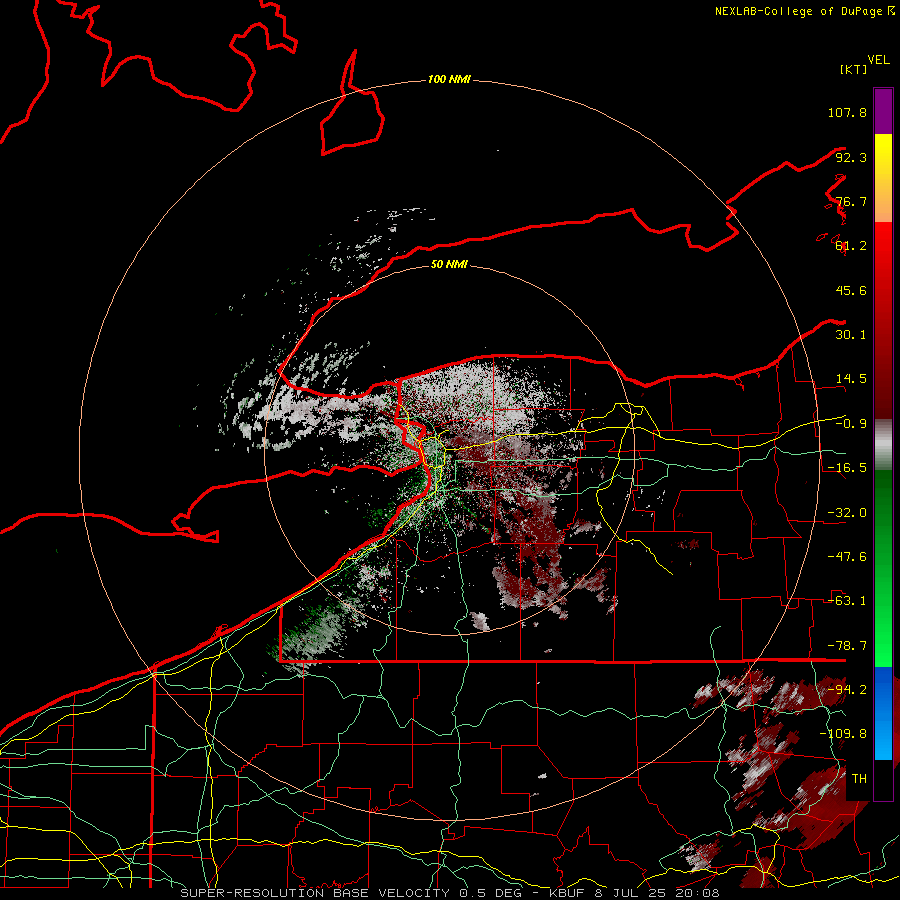Click the 76.7 velocity scale value

pos(851,201)
